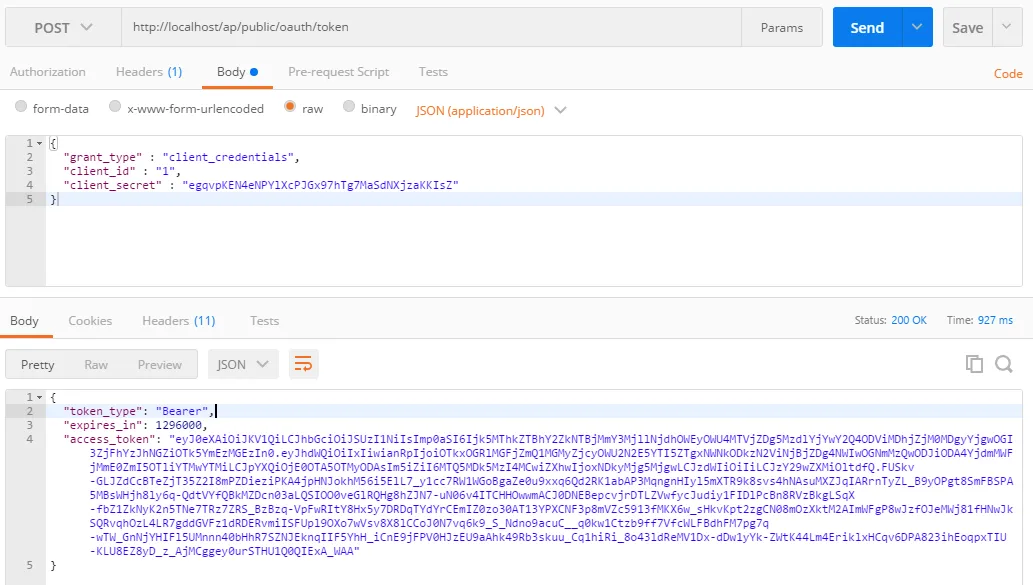Select the form-data radio option
The height and width of the screenshot is (585, 1033).
(x=22, y=108)
